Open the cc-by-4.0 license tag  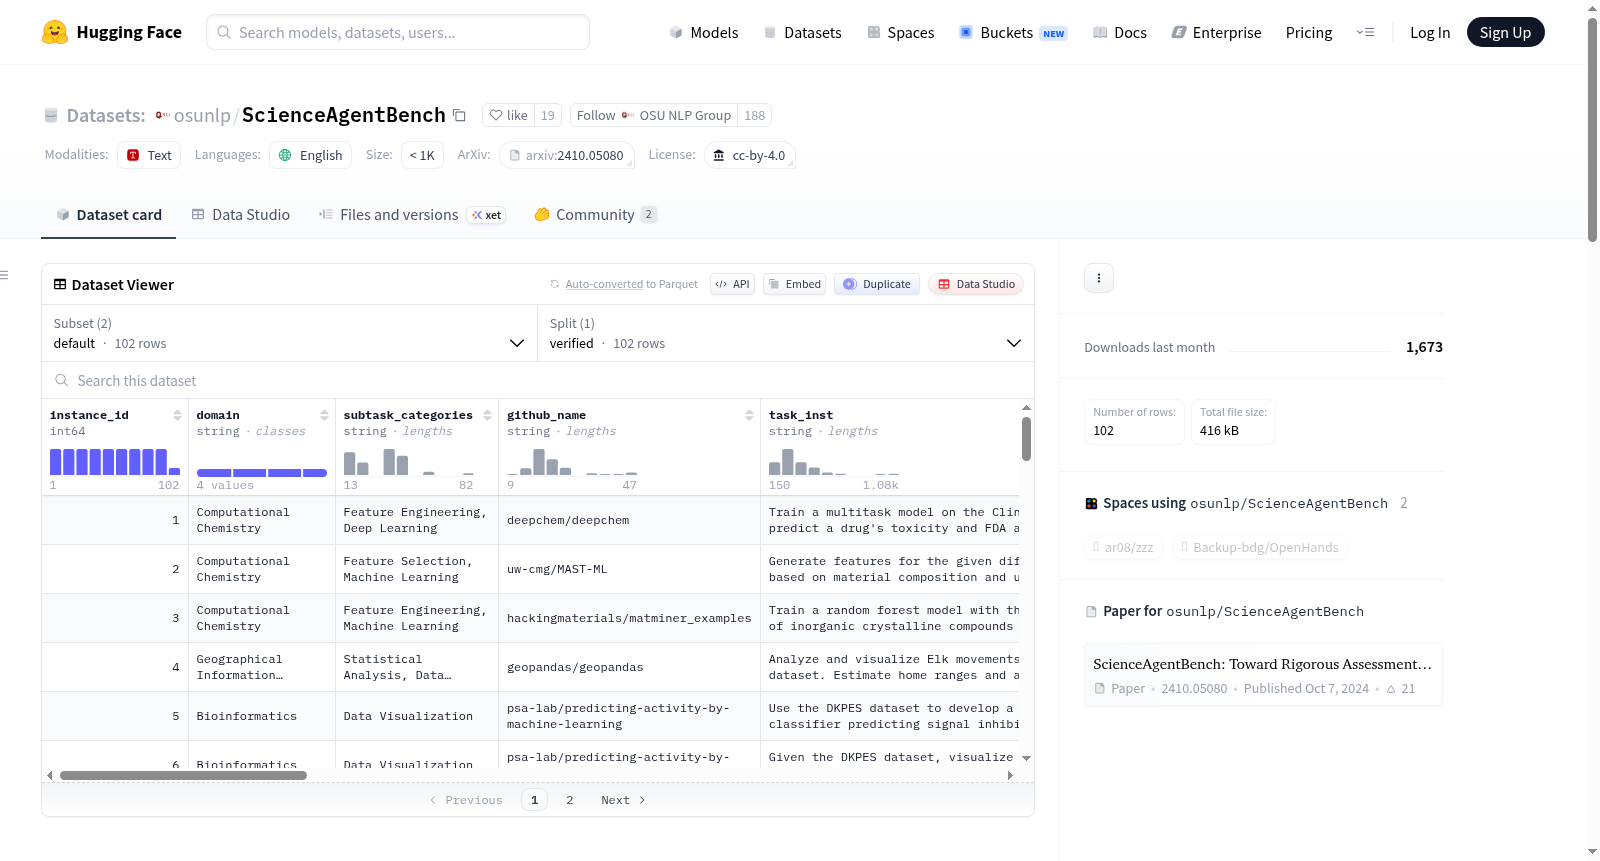point(750,155)
